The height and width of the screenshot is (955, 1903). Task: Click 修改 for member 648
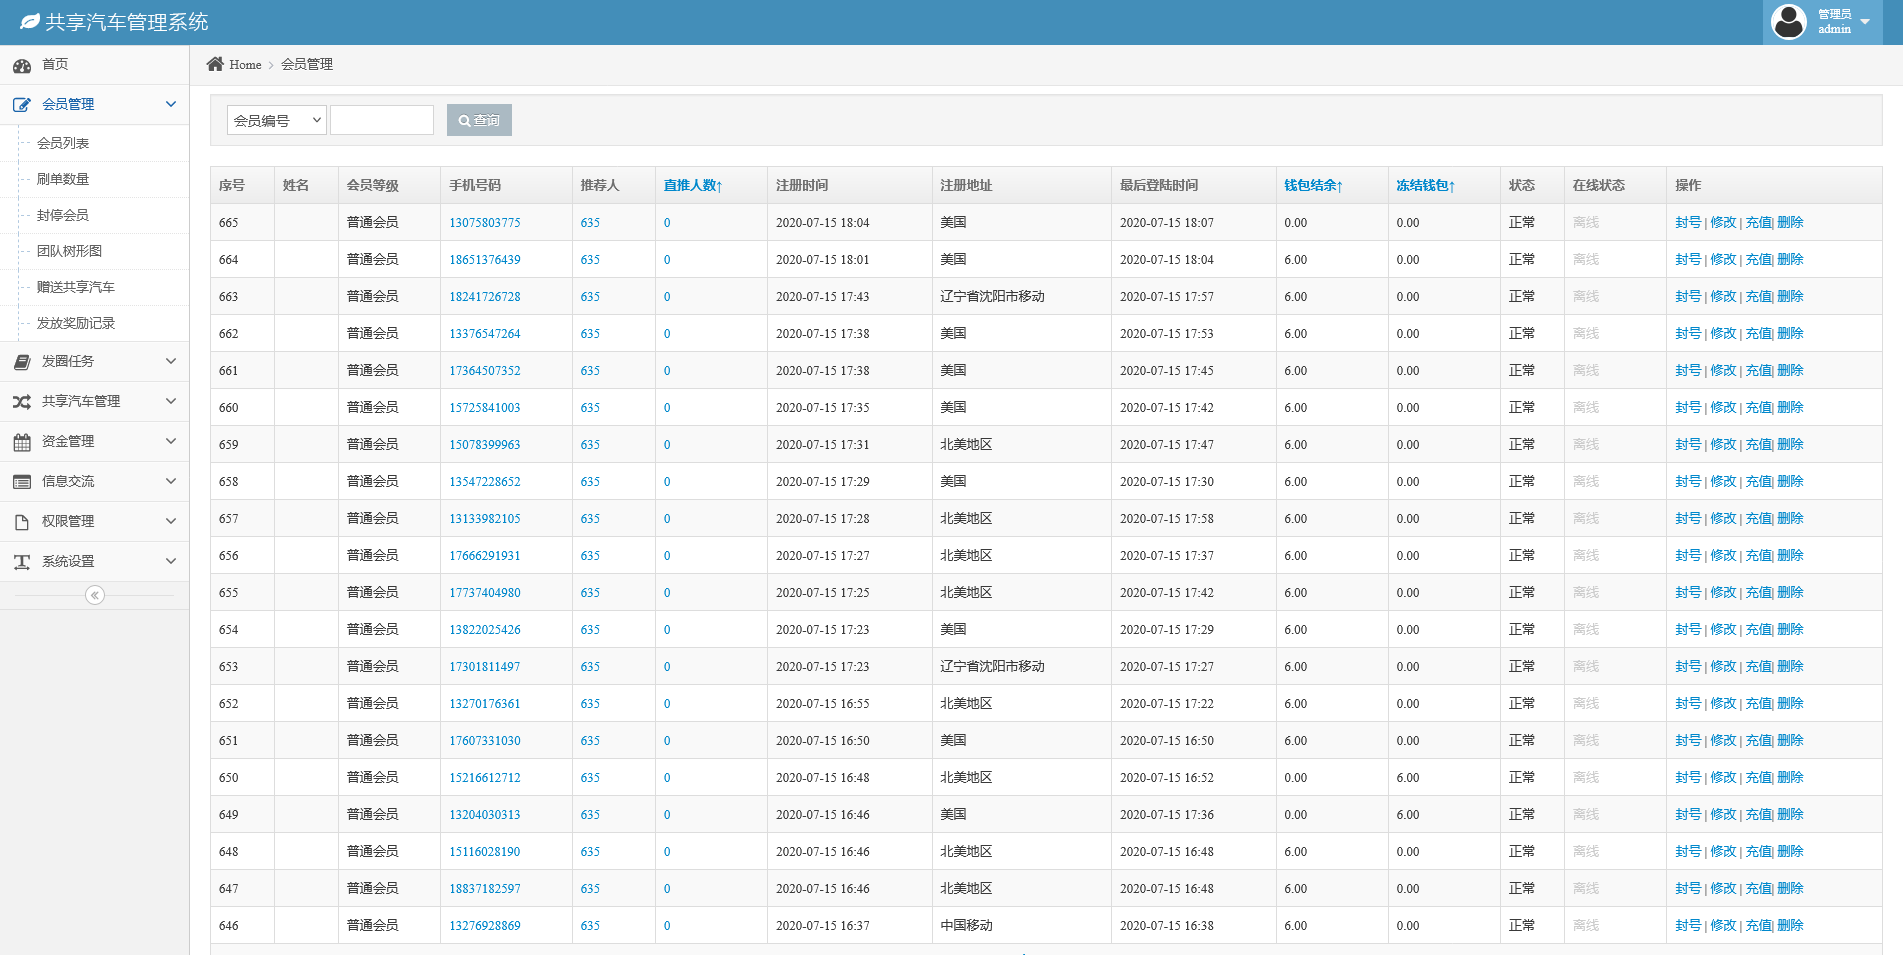click(x=1723, y=852)
